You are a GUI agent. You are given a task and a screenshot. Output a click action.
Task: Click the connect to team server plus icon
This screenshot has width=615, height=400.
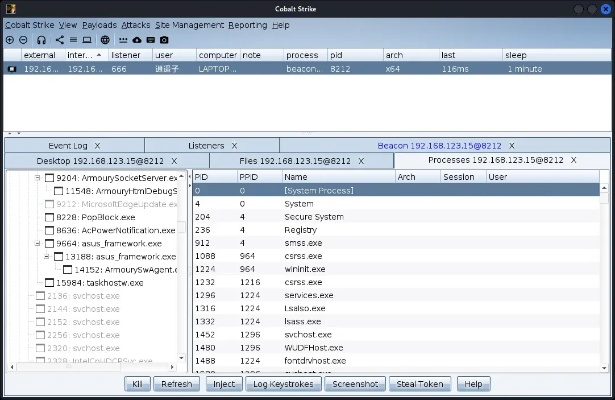pyautogui.click(x=10, y=39)
